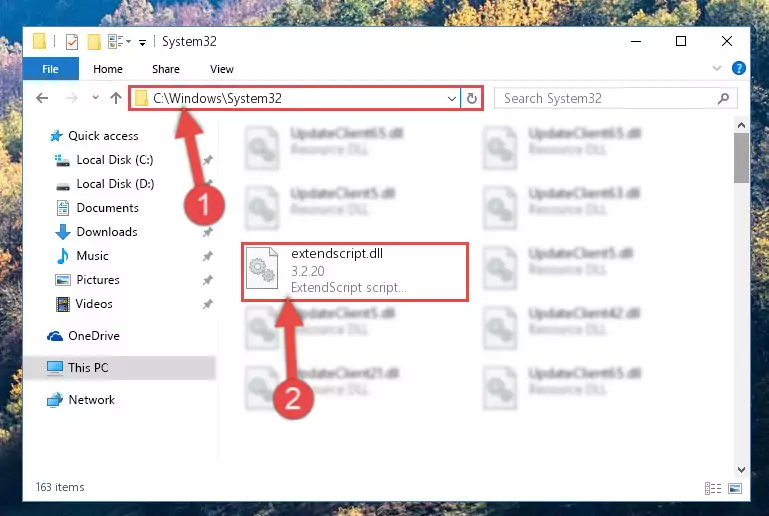Open the File tab

click(x=51, y=69)
